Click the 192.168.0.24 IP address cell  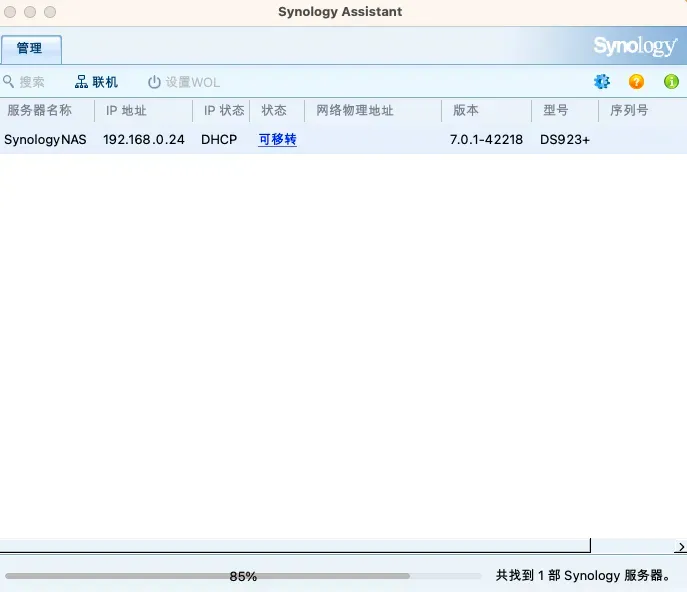(x=144, y=140)
